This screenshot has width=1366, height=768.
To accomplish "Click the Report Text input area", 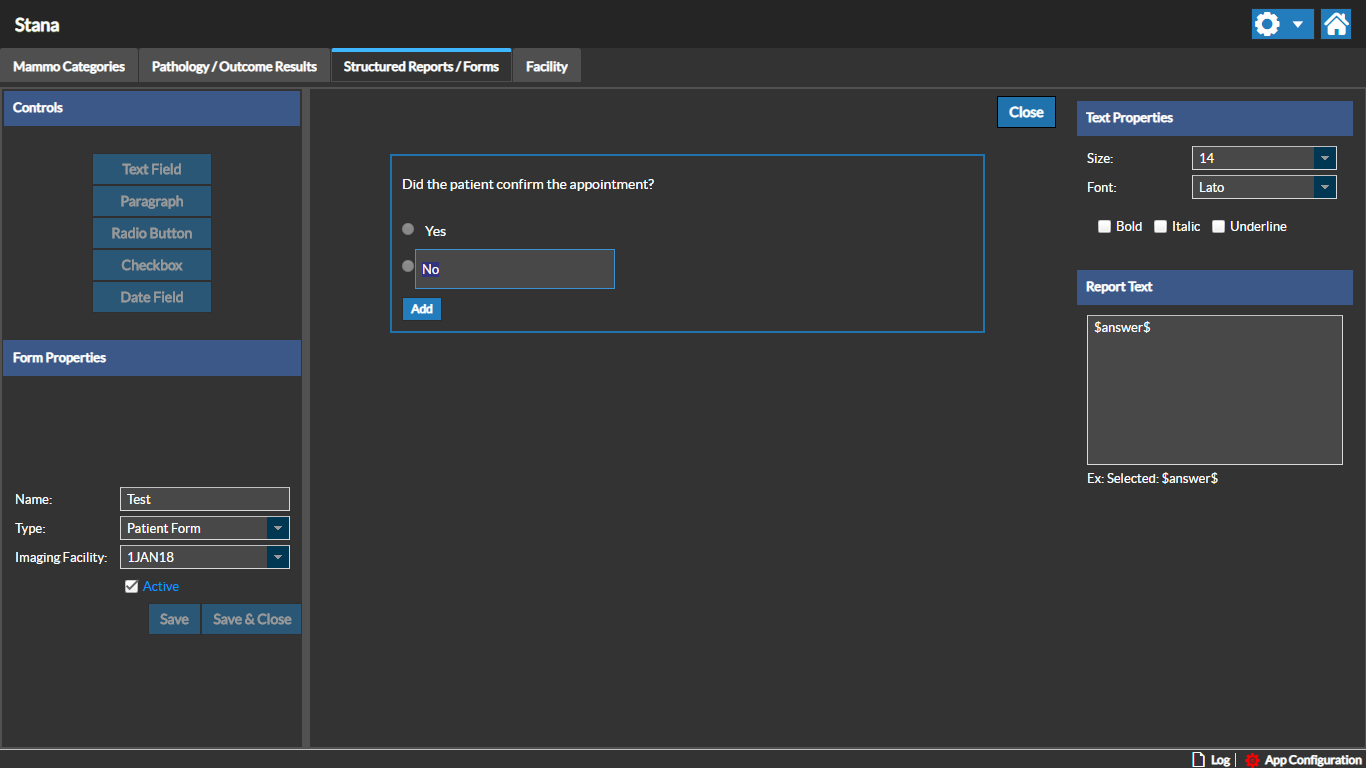I will tap(1214, 390).
